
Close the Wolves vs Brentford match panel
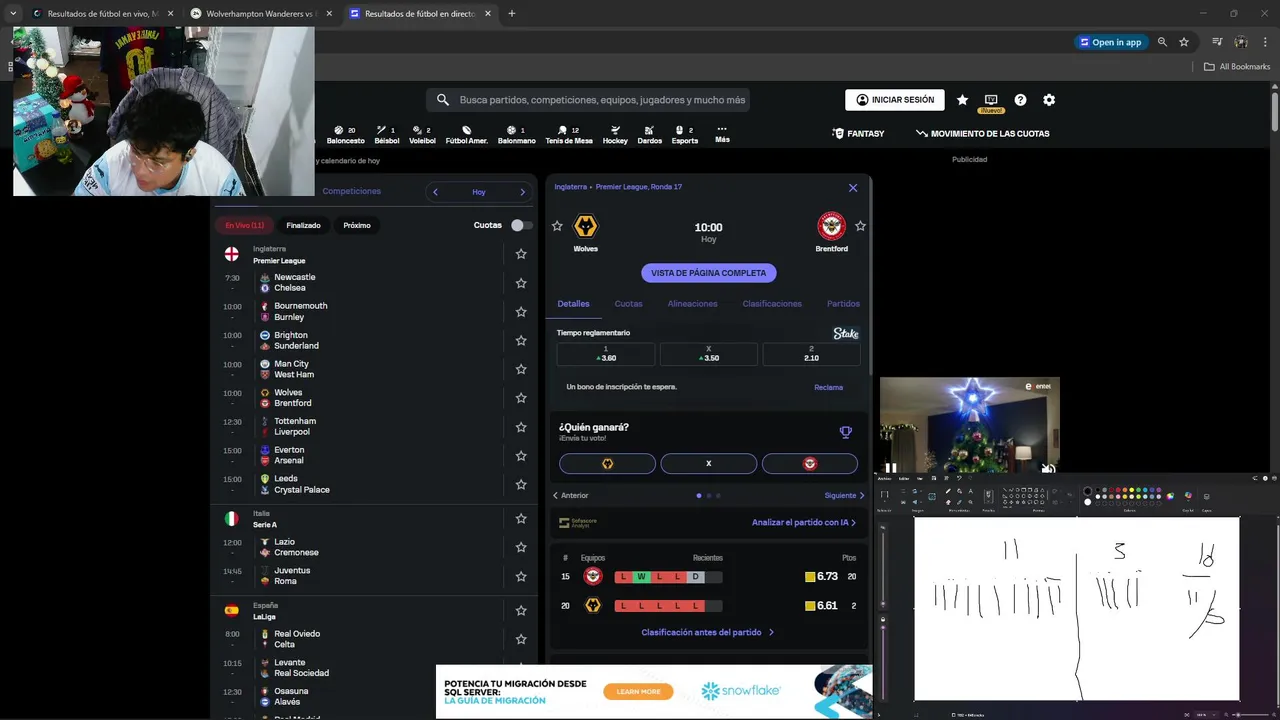click(x=853, y=187)
